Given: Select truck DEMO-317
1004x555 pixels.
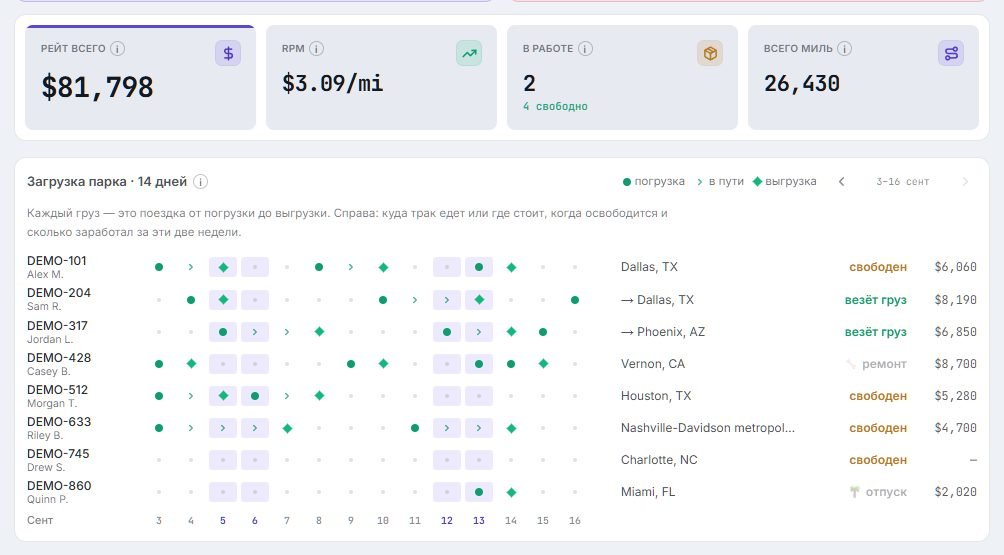Looking at the screenshot, I should pos(57,325).
